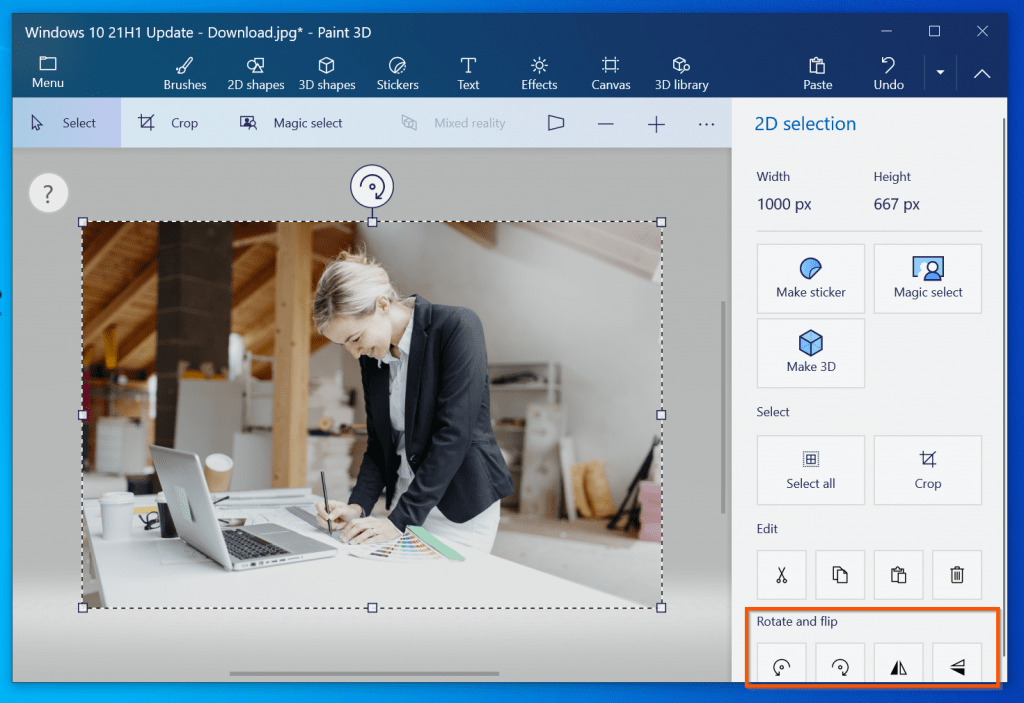Select the Canvas tab
Viewport: 1024px width, 703px height.
pyautogui.click(x=610, y=72)
